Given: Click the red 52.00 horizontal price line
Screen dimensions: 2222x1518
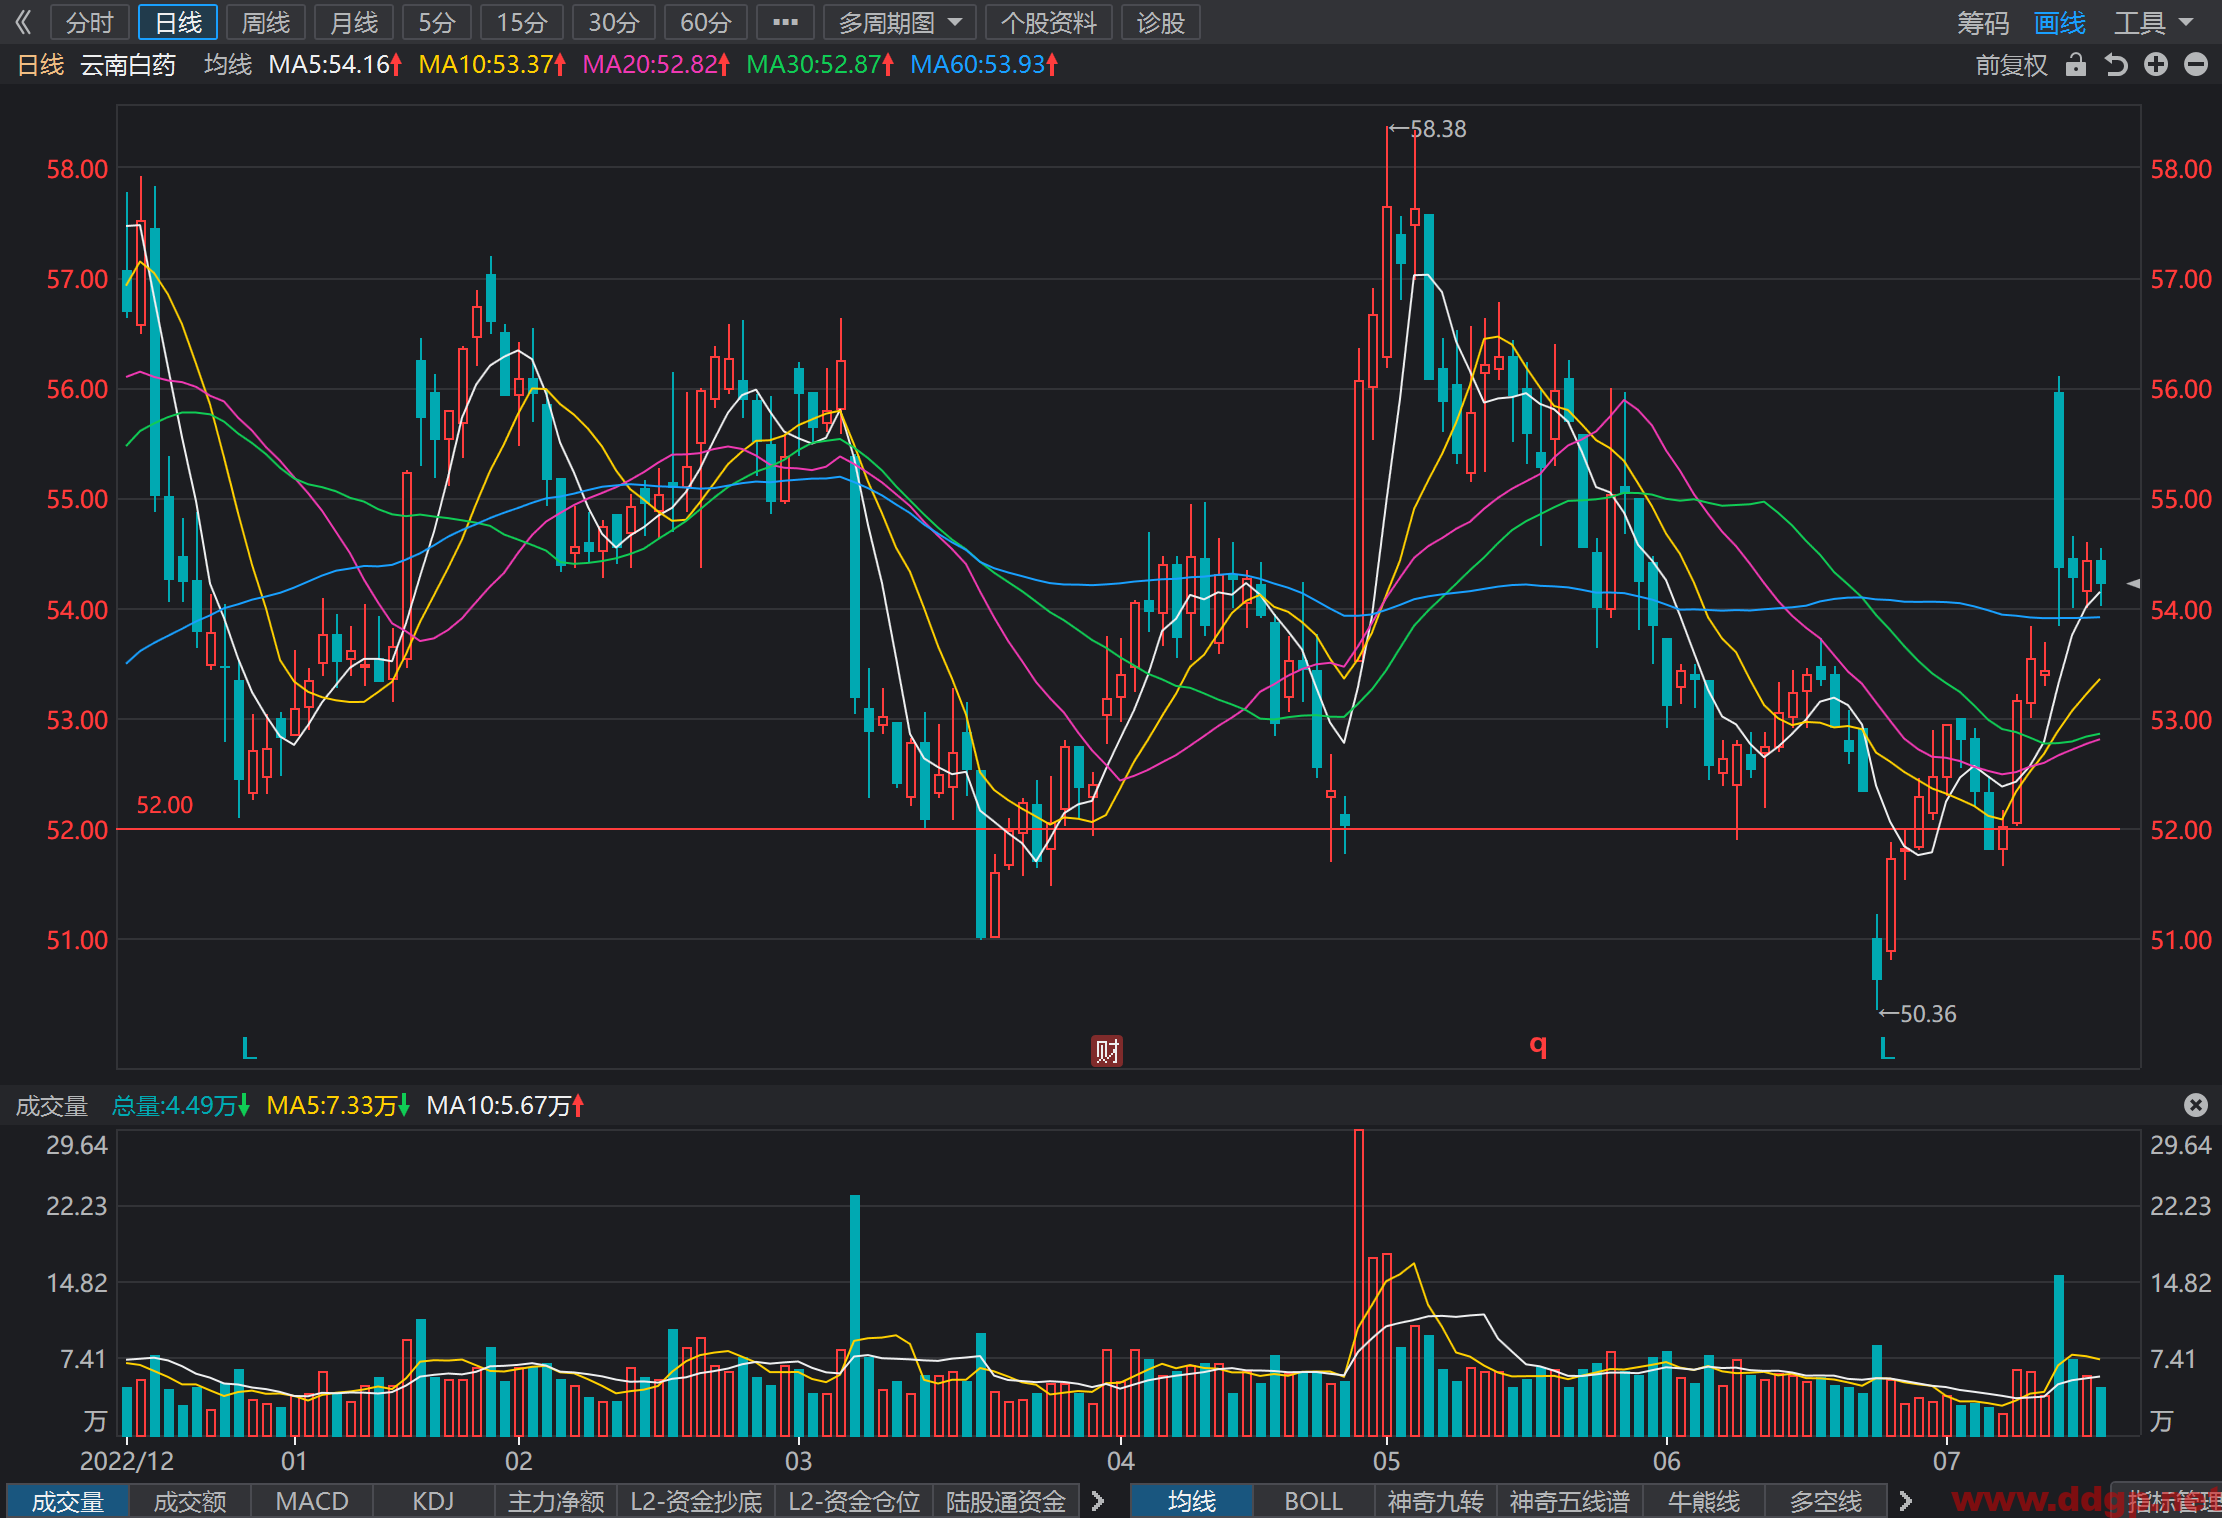Looking at the screenshot, I should tap(1118, 829).
